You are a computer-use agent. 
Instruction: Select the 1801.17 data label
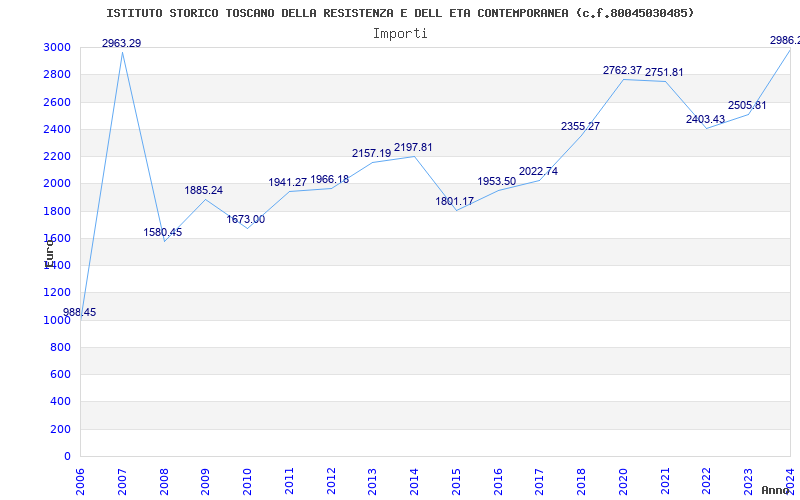coord(454,201)
